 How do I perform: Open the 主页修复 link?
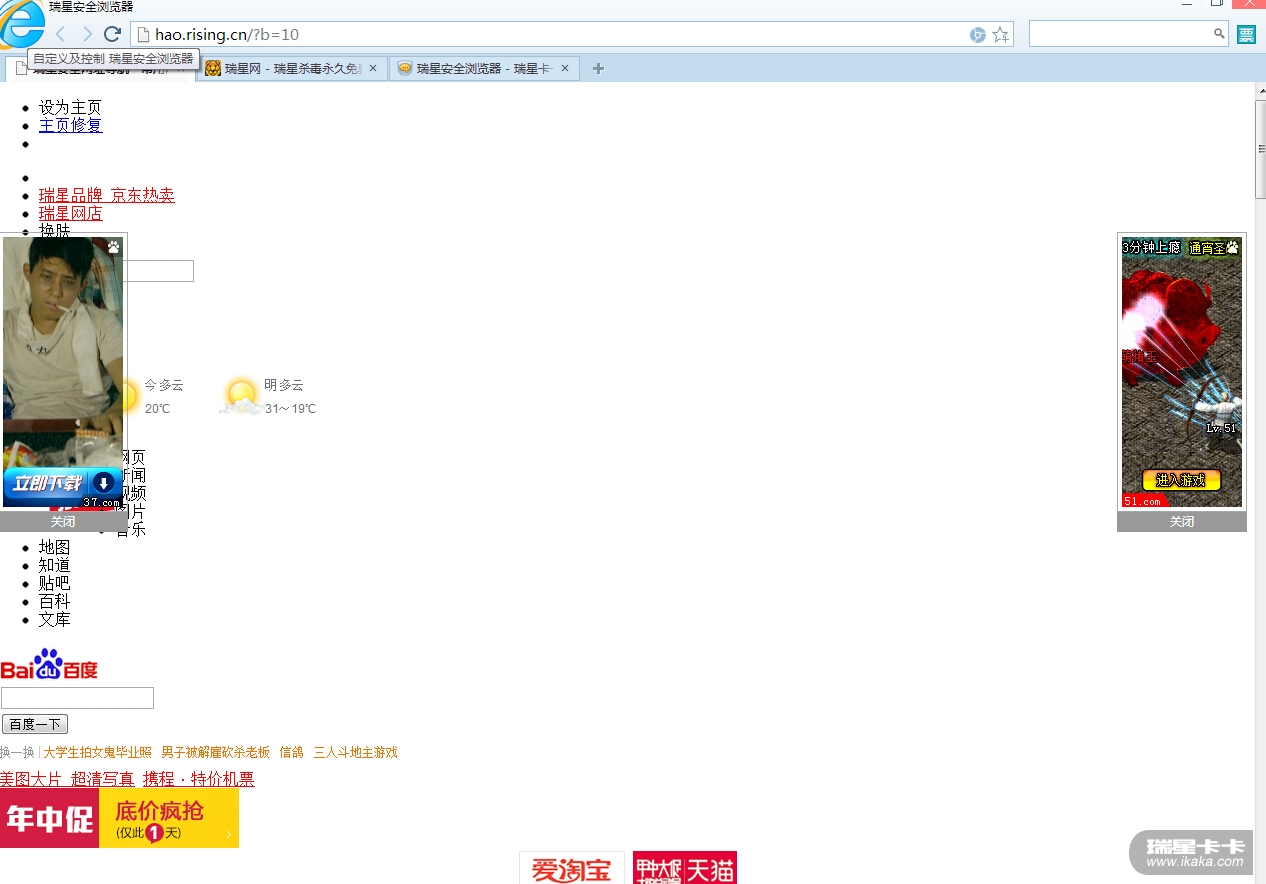71,125
